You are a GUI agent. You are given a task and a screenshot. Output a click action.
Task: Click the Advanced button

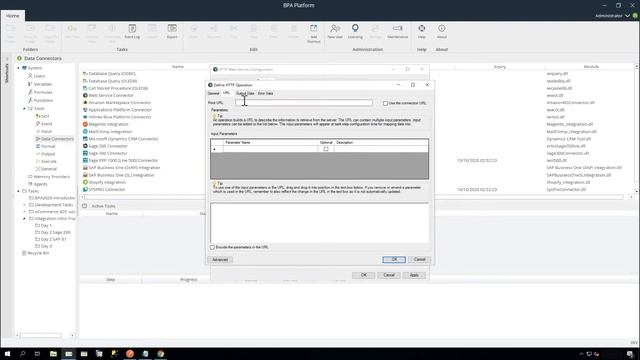pos(220,260)
